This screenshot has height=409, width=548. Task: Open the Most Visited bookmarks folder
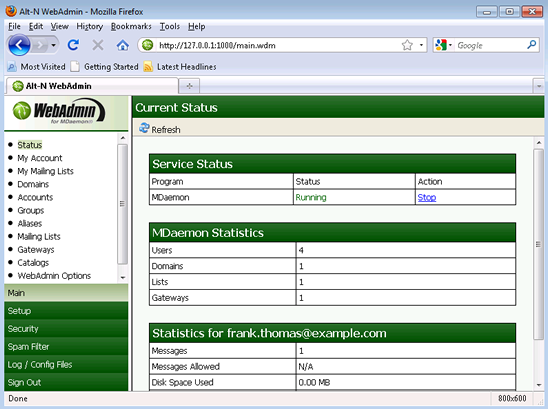(36, 66)
